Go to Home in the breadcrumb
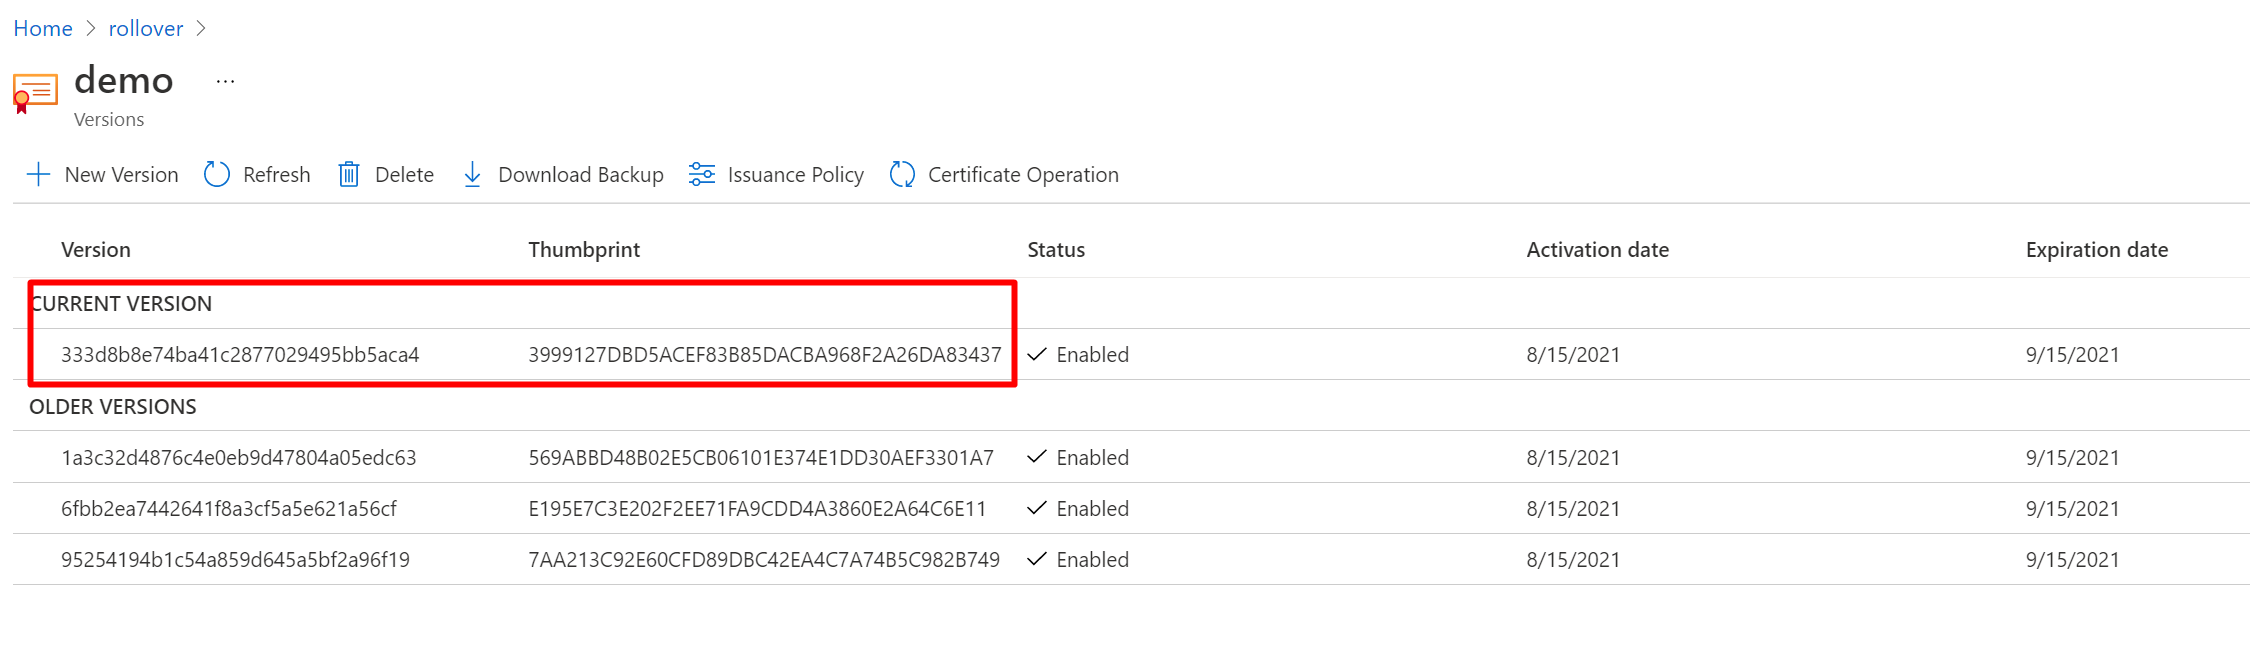The width and height of the screenshot is (2250, 646). coord(43,28)
